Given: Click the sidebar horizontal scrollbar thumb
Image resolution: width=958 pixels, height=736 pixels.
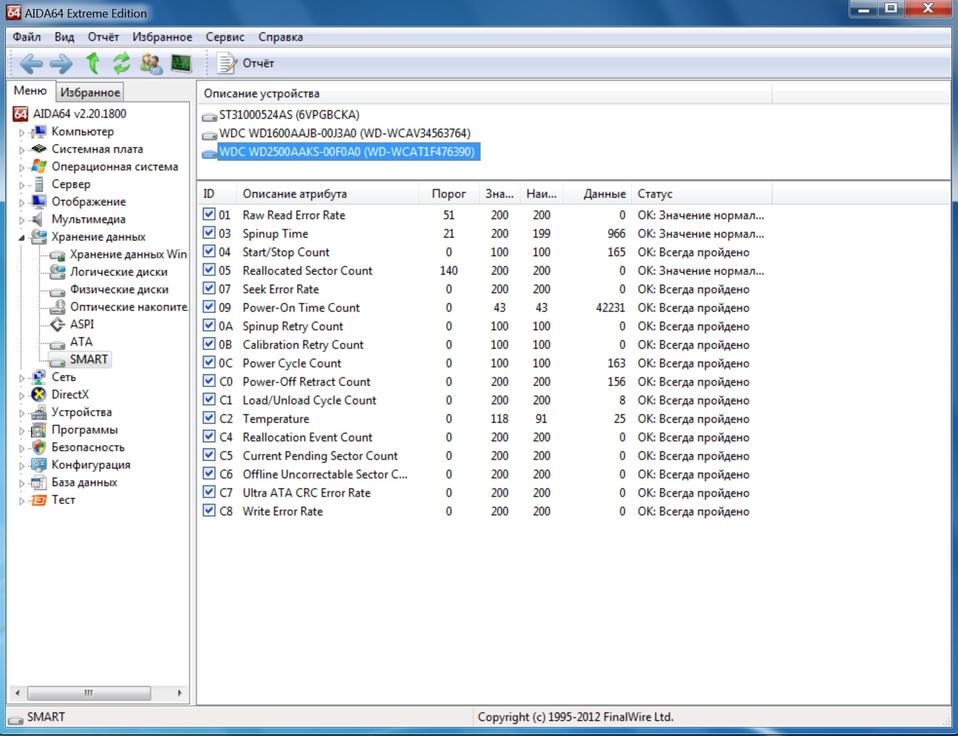Looking at the screenshot, I should 89,693.
